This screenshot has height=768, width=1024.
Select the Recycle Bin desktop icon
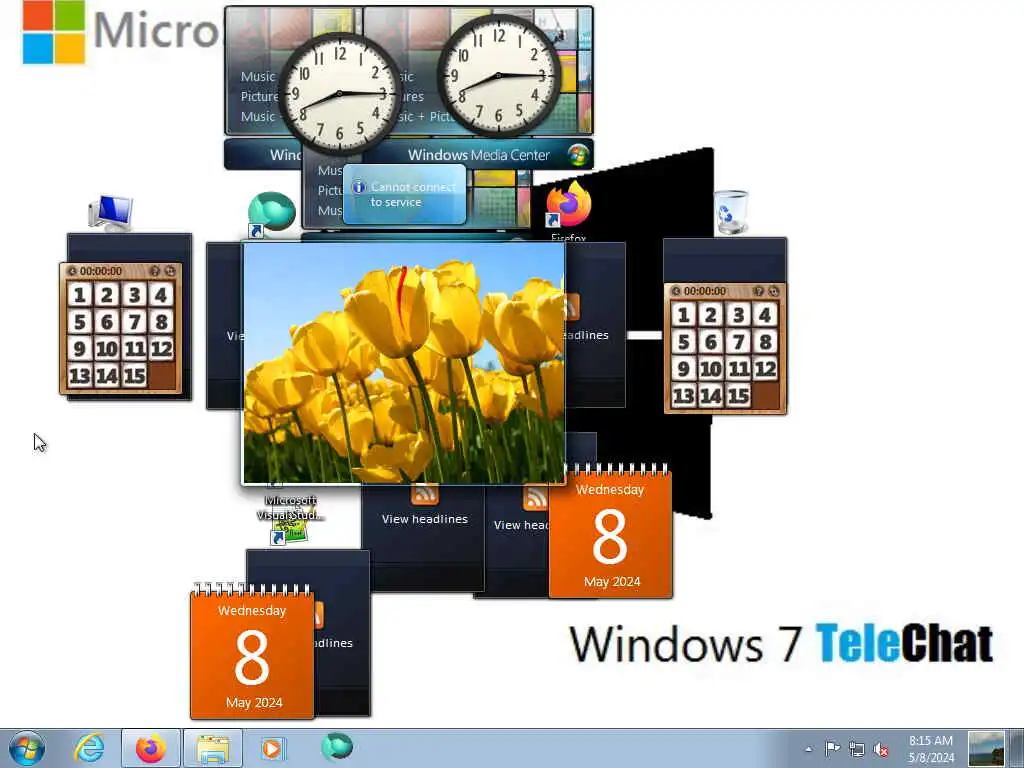[x=731, y=212]
